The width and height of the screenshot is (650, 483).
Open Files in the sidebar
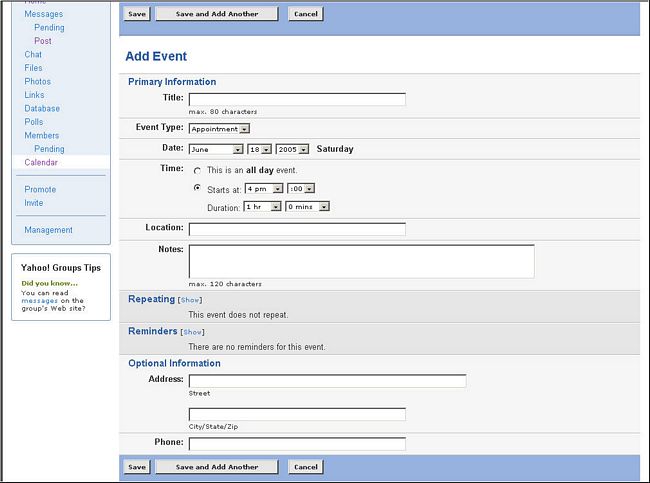(x=33, y=68)
